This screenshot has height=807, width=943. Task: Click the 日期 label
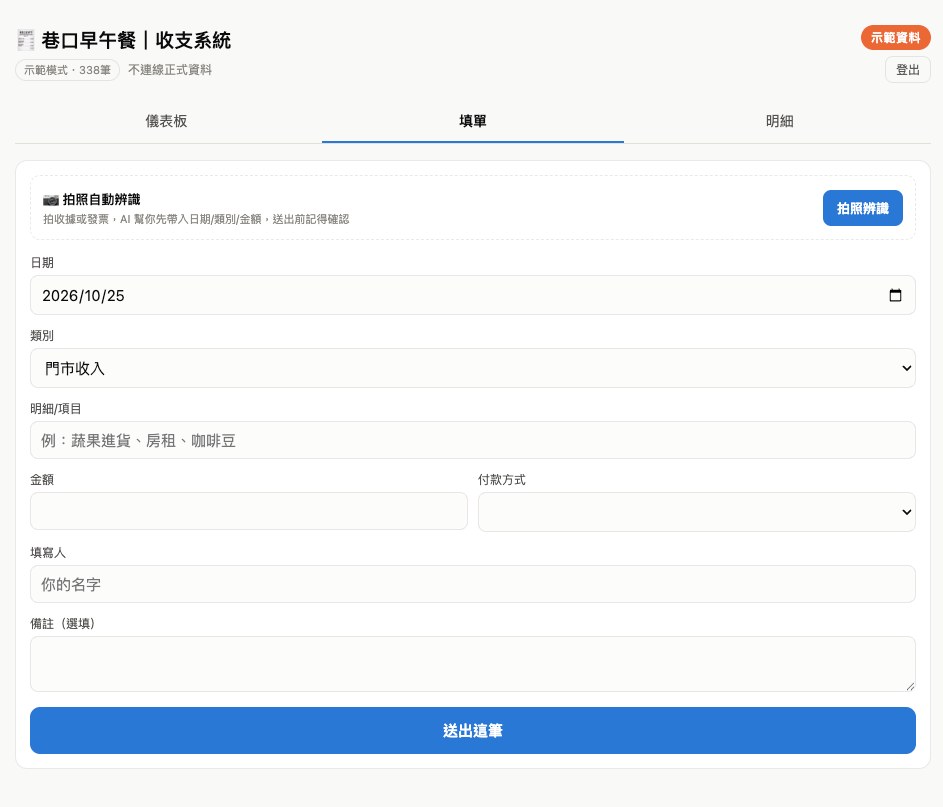pos(42,263)
